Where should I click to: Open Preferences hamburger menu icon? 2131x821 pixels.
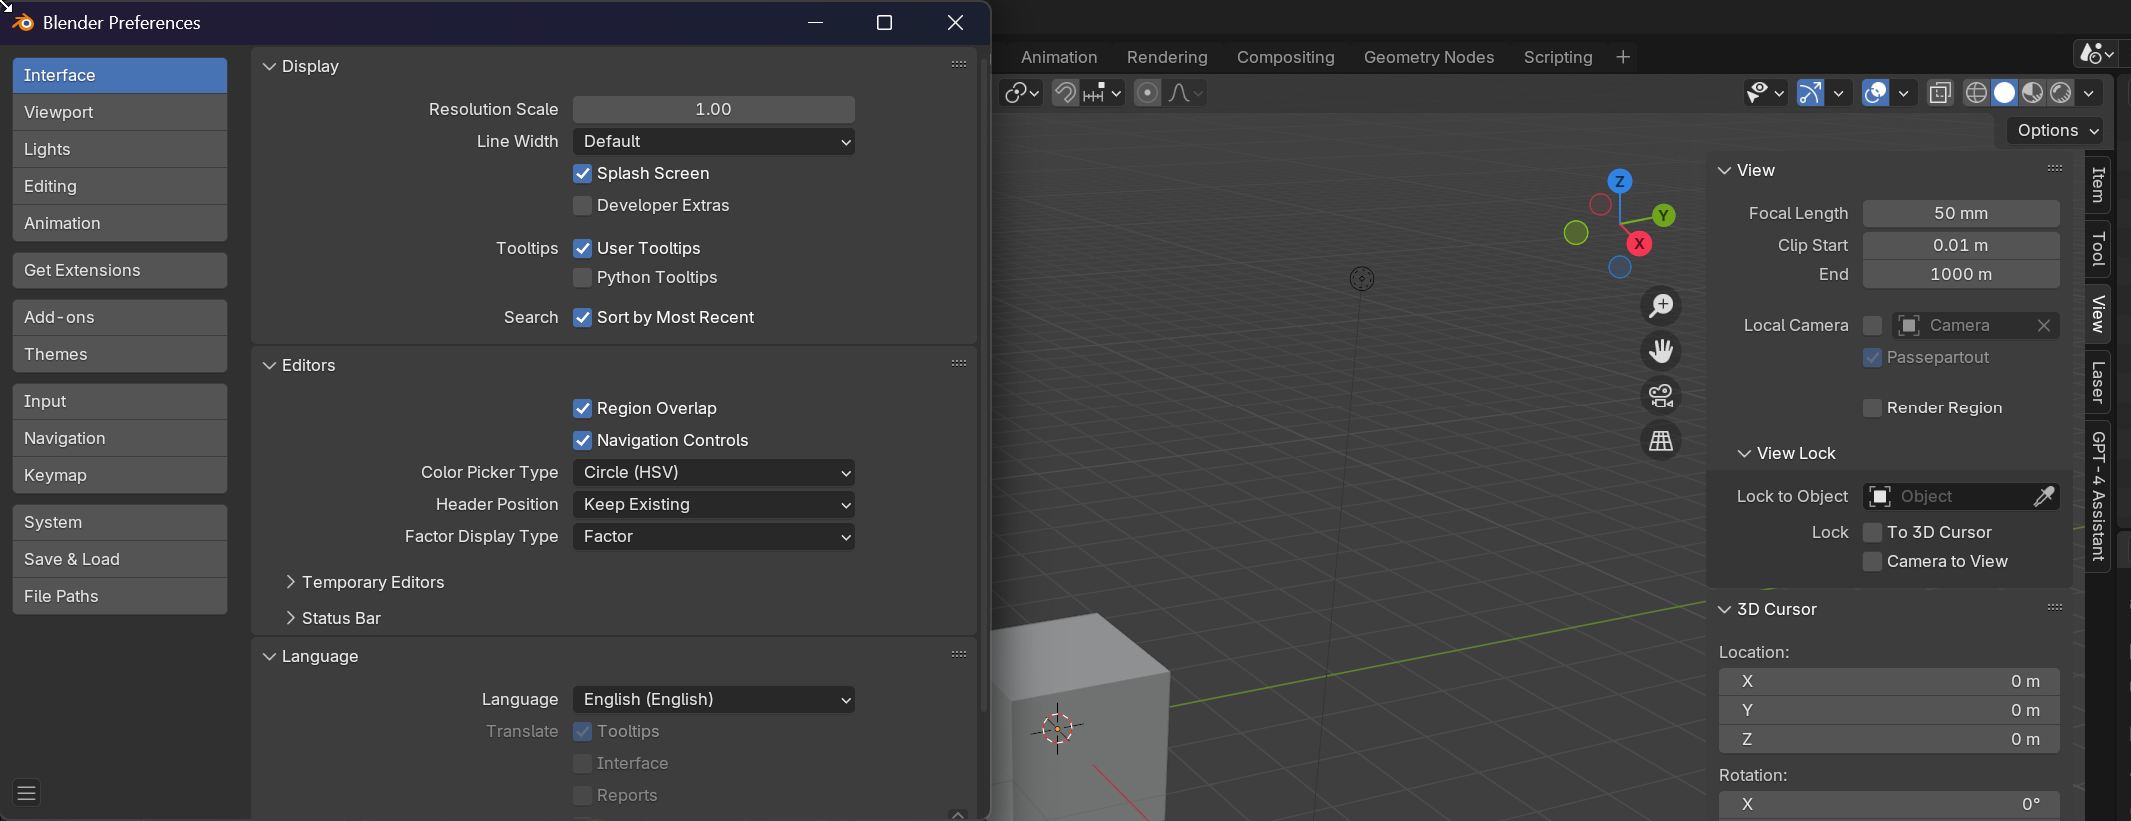[x=27, y=793]
